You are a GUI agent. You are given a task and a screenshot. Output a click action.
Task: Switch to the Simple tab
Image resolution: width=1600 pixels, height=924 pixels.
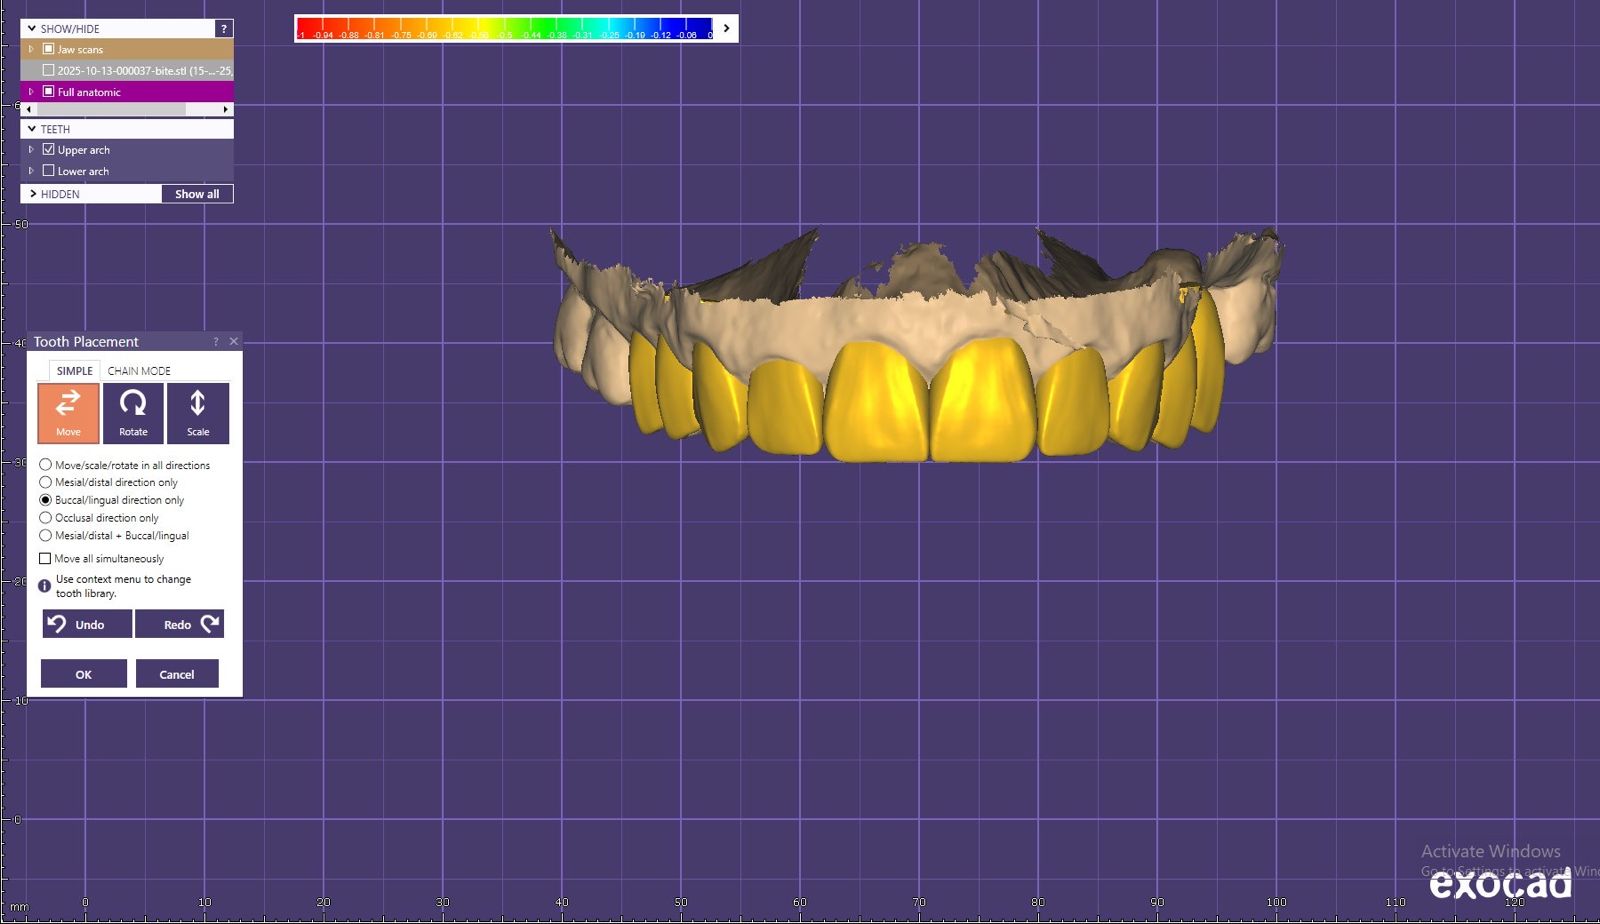(x=74, y=371)
